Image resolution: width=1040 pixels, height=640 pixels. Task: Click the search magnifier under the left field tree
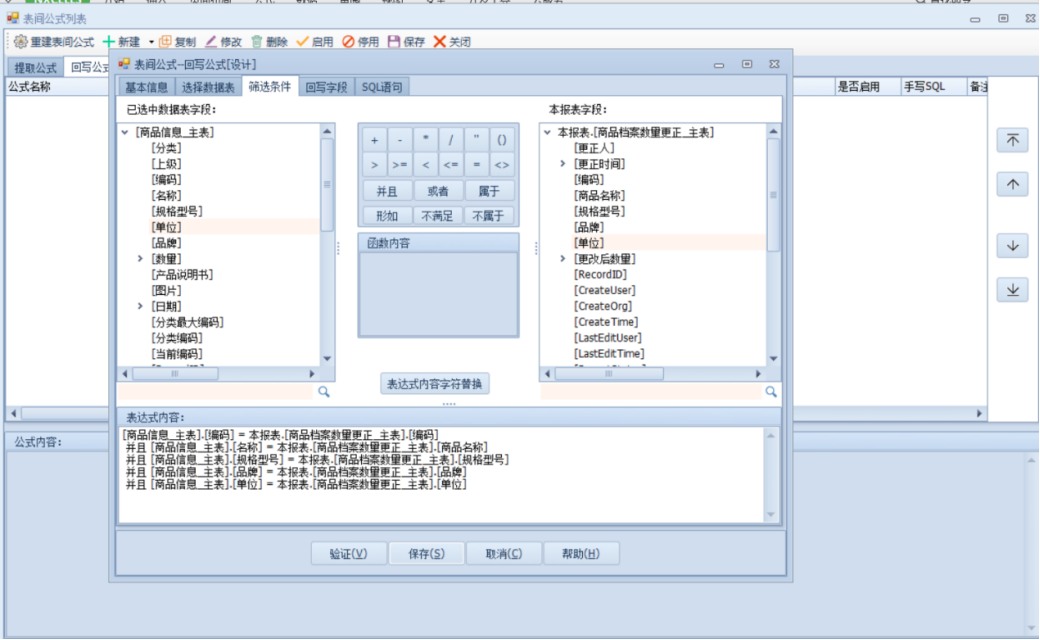[x=324, y=392]
